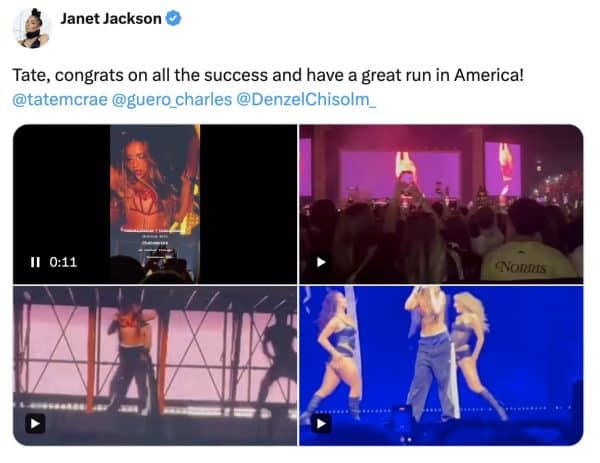Open Janet Jackson's profile avatar

(x=32, y=28)
